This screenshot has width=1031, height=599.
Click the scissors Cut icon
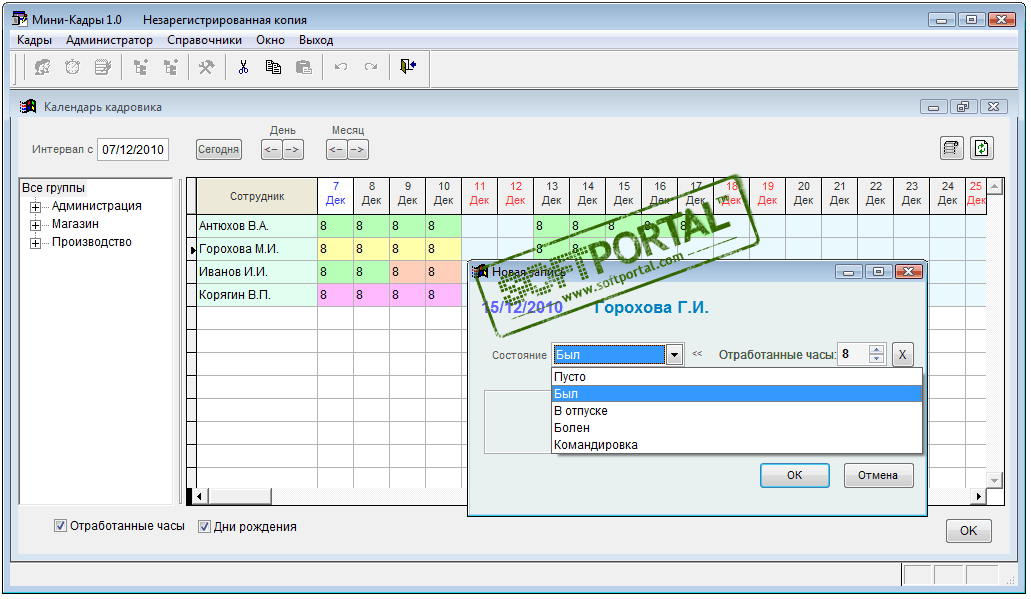click(243, 67)
